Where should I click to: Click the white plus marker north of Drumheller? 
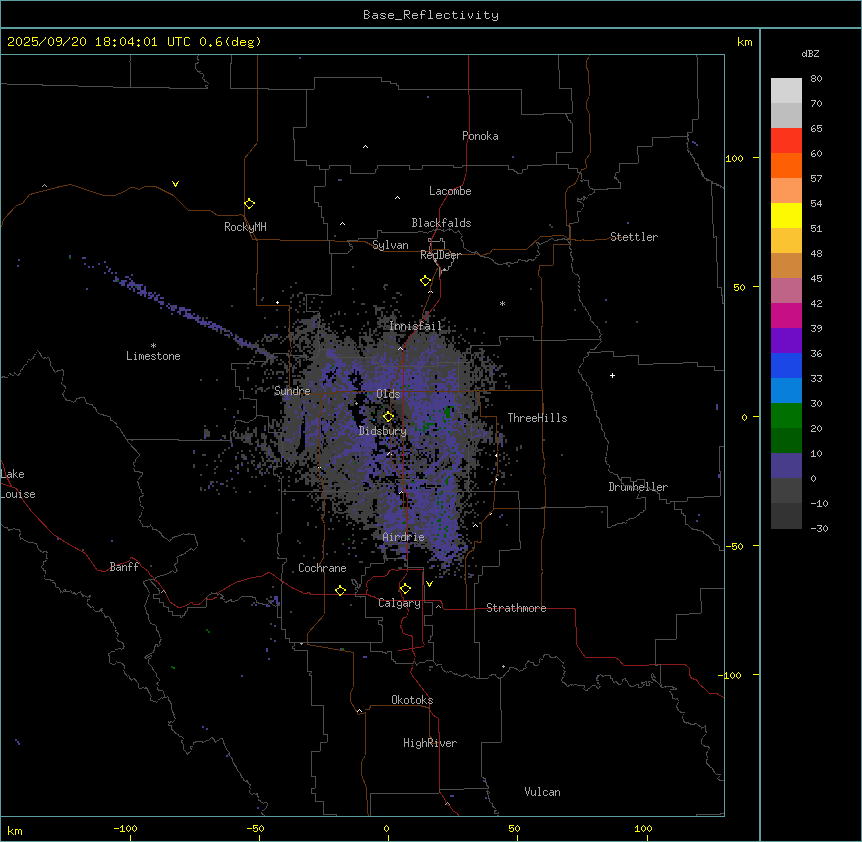pos(612,375)
